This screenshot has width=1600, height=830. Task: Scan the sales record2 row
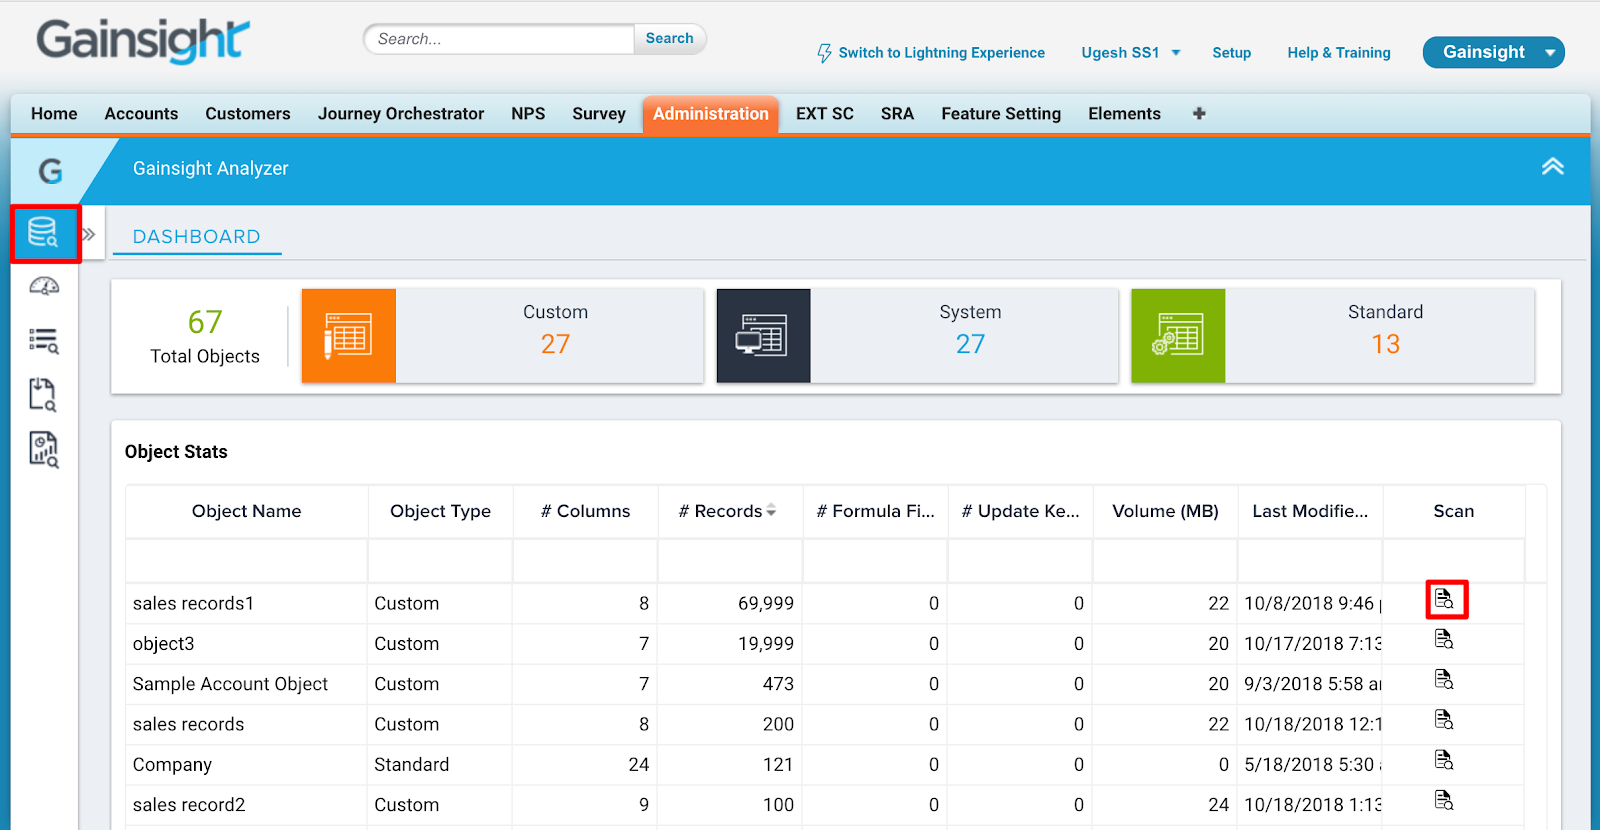point(1445,799)
